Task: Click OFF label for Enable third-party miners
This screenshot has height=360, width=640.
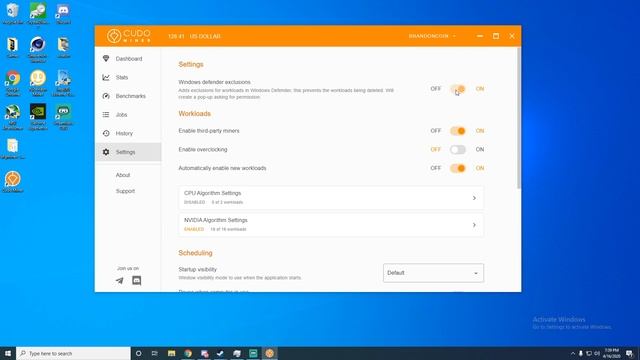Action: pos(436,131)
